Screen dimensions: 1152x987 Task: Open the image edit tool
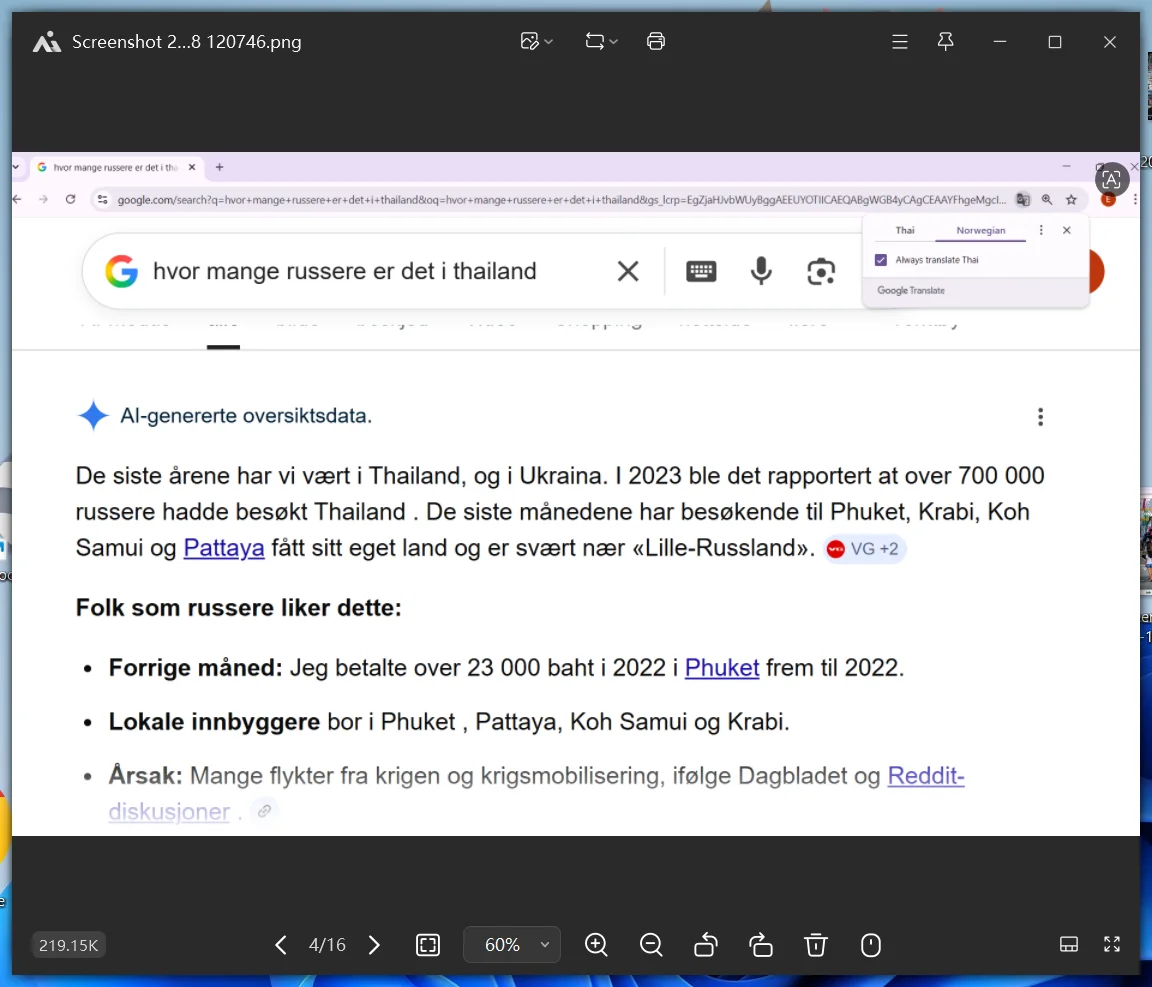point(529,41)
